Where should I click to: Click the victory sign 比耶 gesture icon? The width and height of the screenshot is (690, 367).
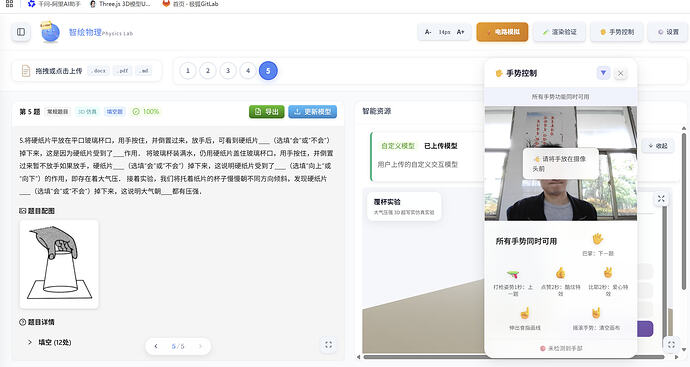[x=608, y=272]
